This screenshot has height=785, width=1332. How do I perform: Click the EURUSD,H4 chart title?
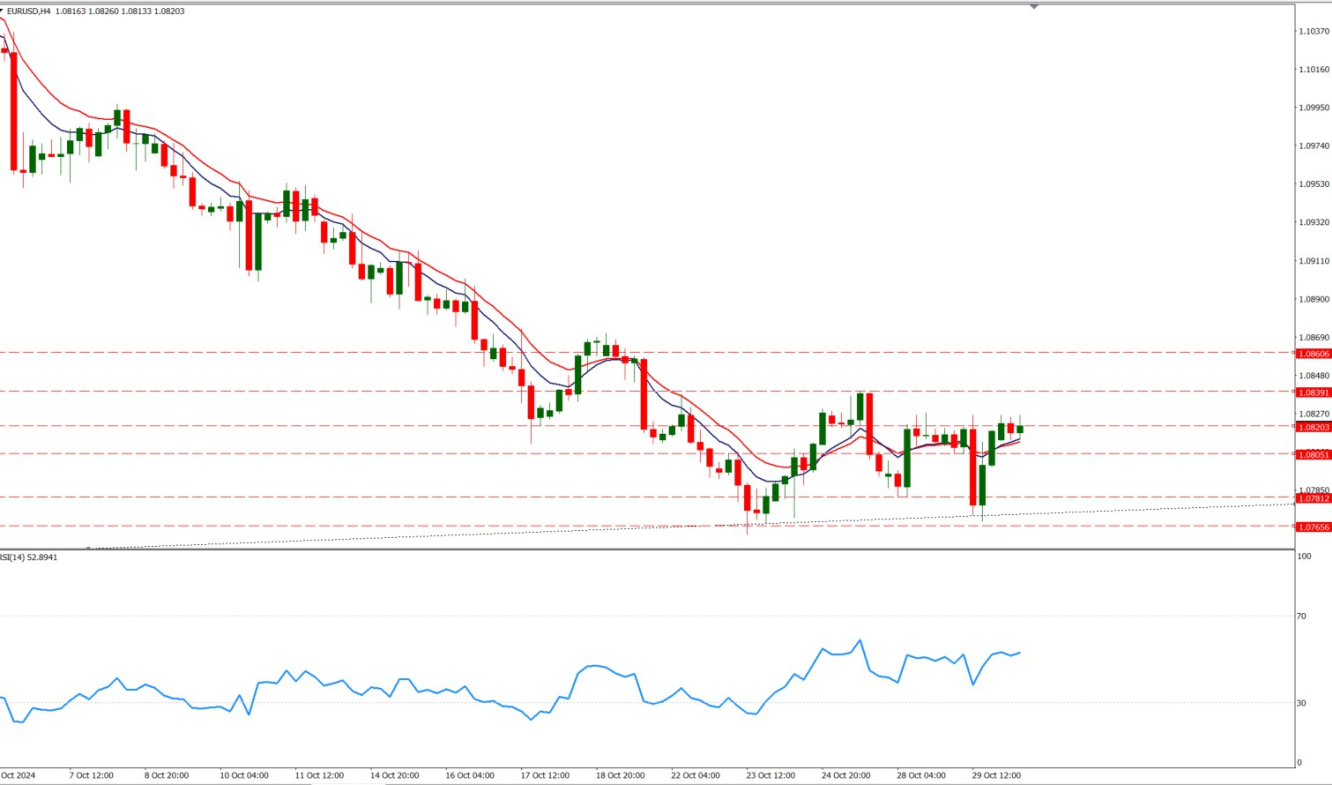29,11
